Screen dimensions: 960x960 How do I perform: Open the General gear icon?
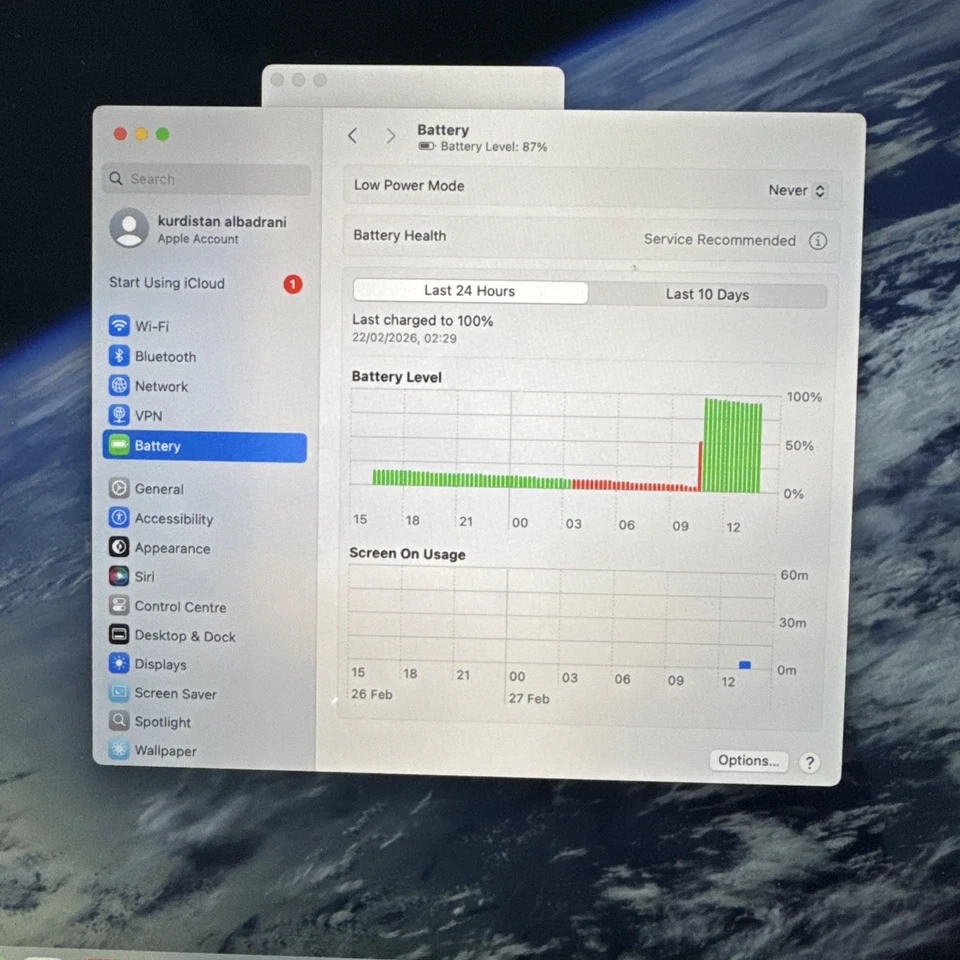pos(119,488)
